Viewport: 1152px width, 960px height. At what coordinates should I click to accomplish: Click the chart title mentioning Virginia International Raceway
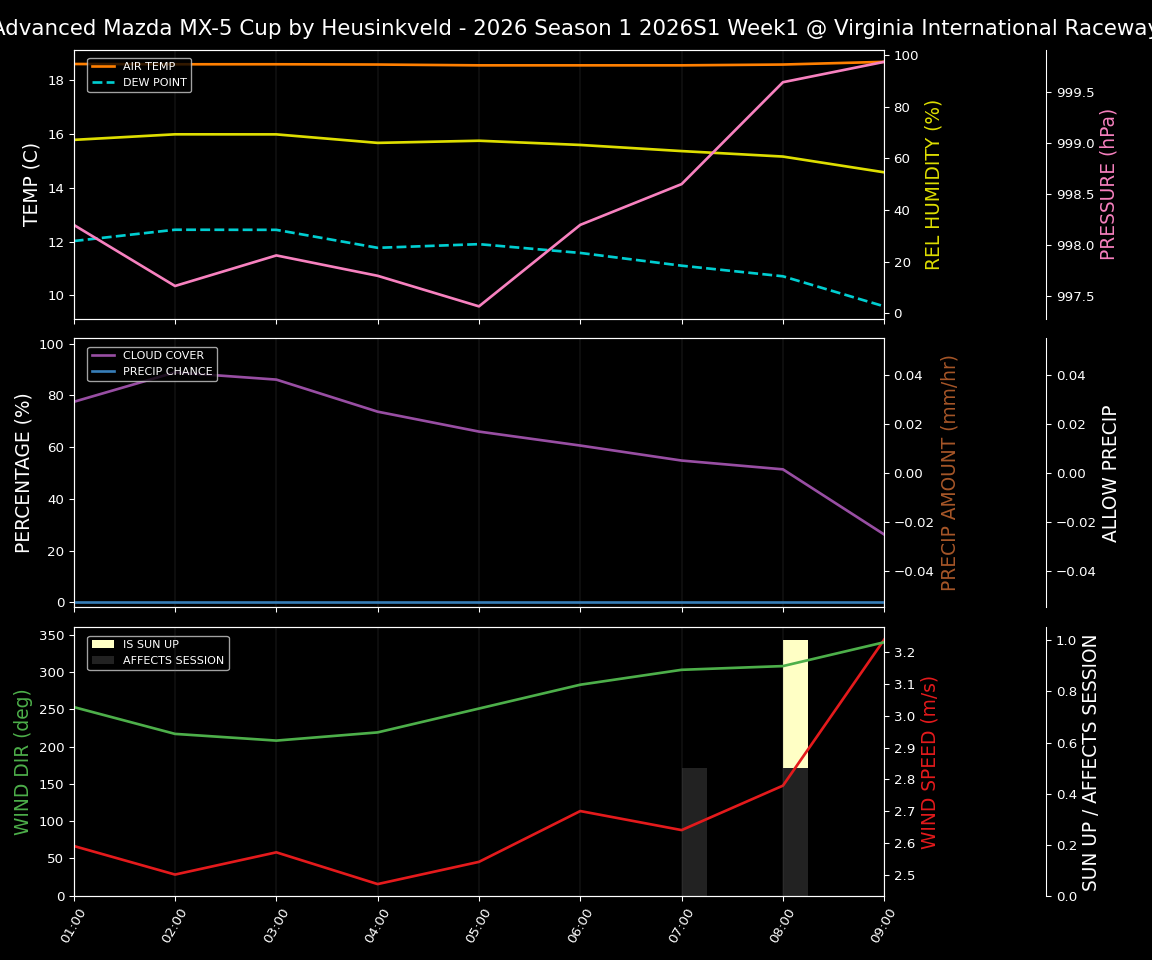576,27
